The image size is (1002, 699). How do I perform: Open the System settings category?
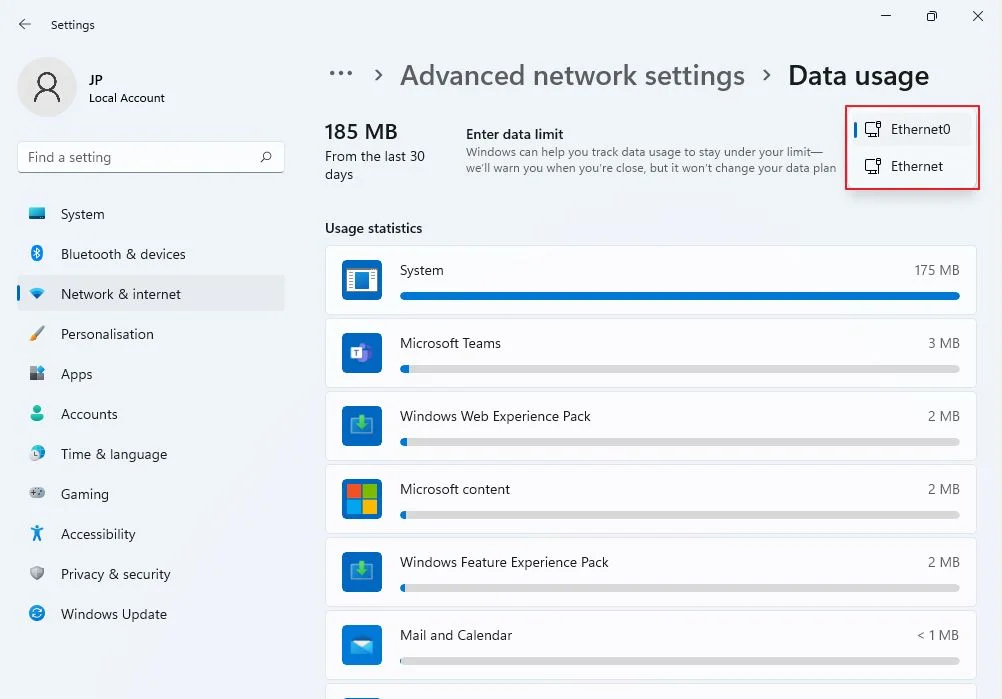click(x=151, y=214)
